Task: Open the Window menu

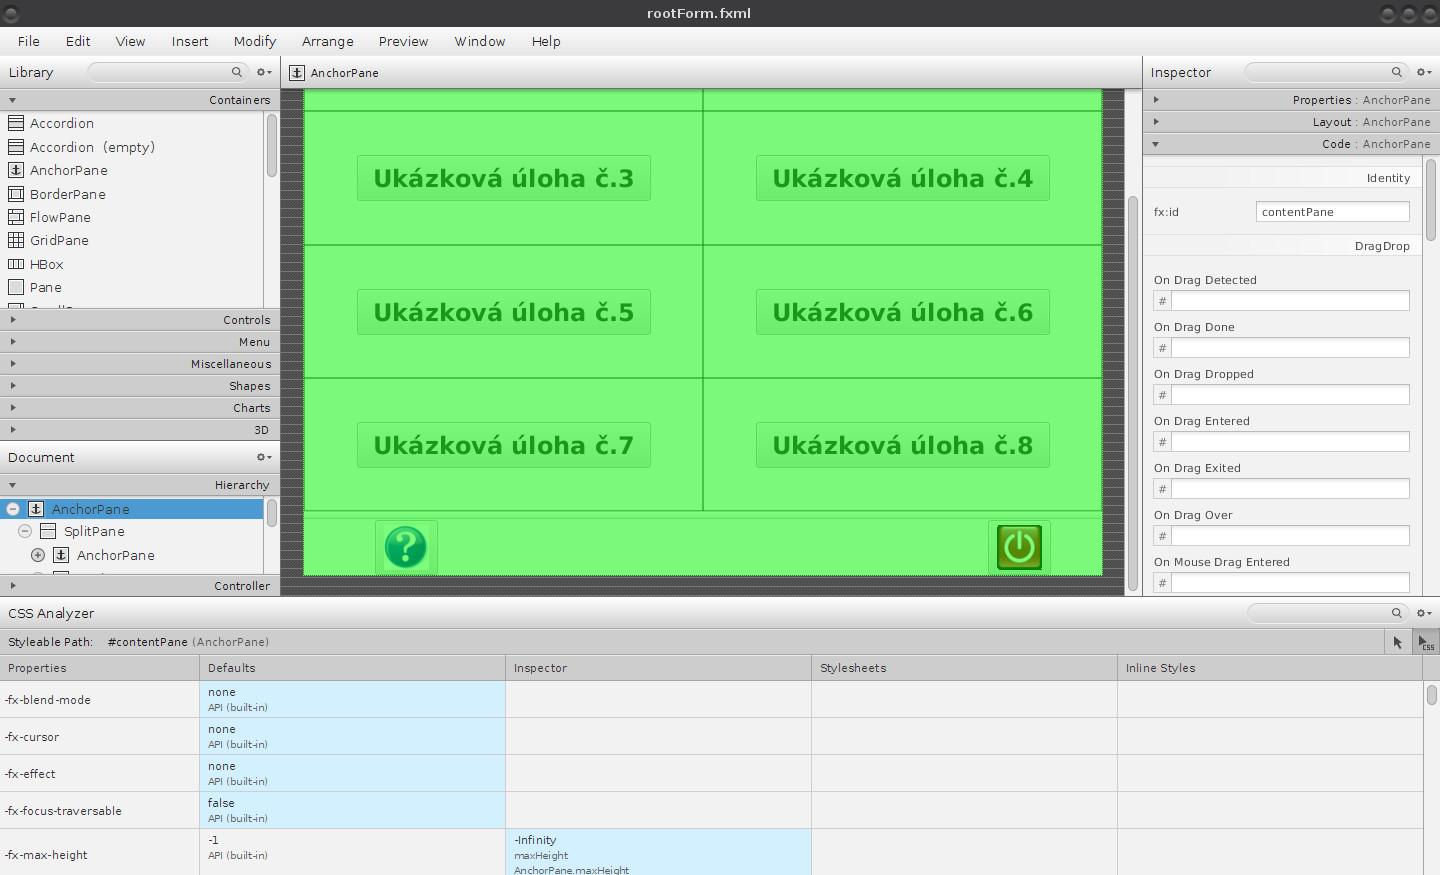Action: tap(480, 41)
